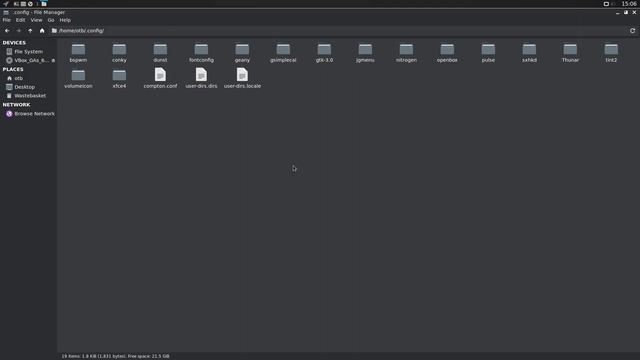Click the web browser icon in top panel

[x=30, y=4]
